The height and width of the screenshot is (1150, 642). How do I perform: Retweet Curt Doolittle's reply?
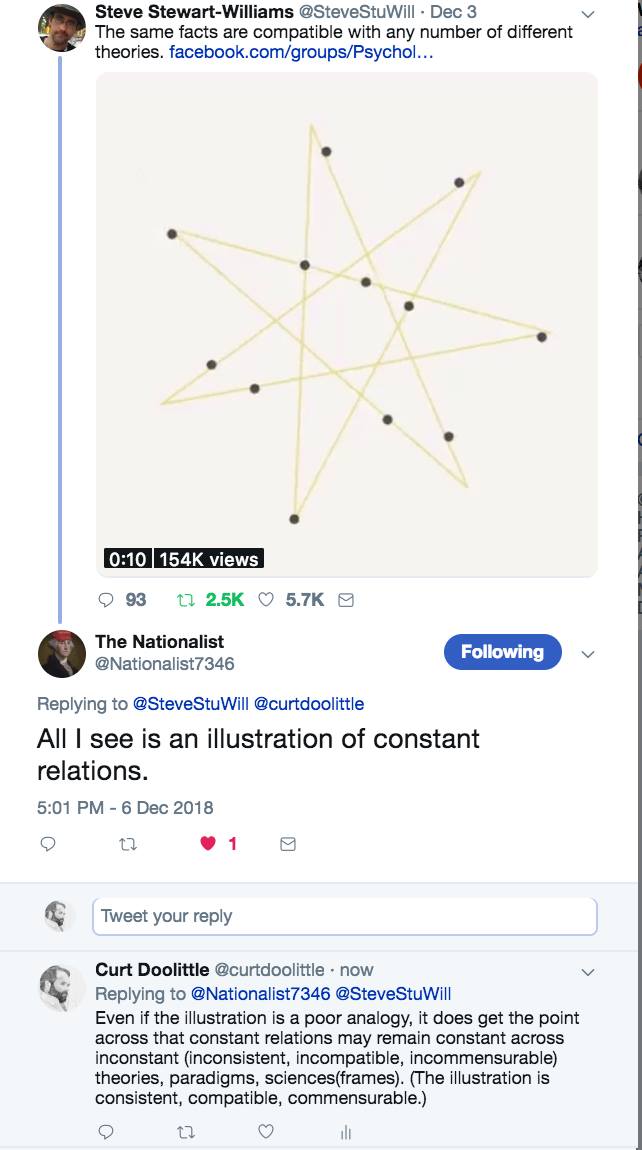186,1132
